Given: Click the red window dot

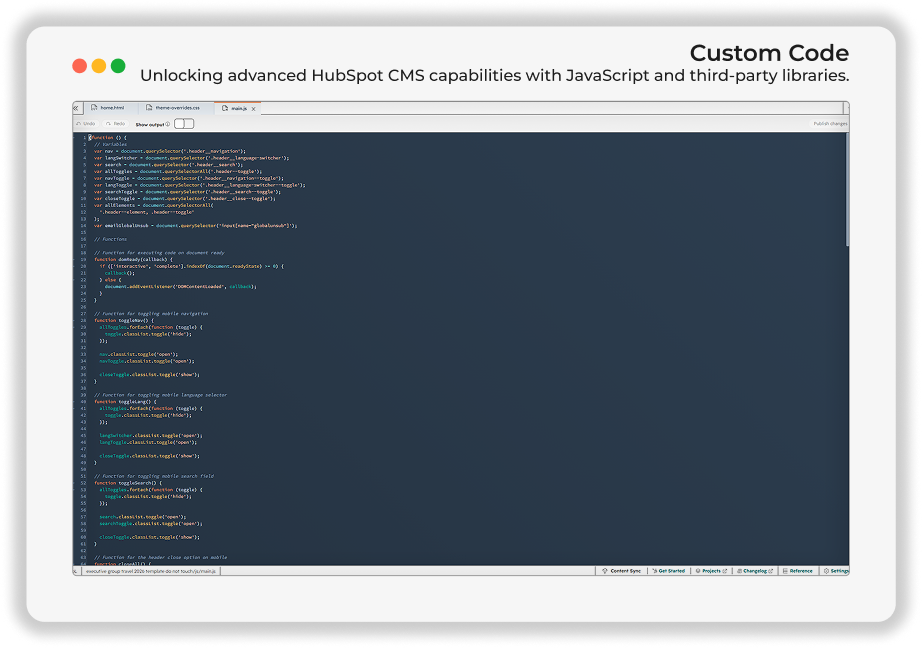Looking at the screenshot, I should 79,66.
